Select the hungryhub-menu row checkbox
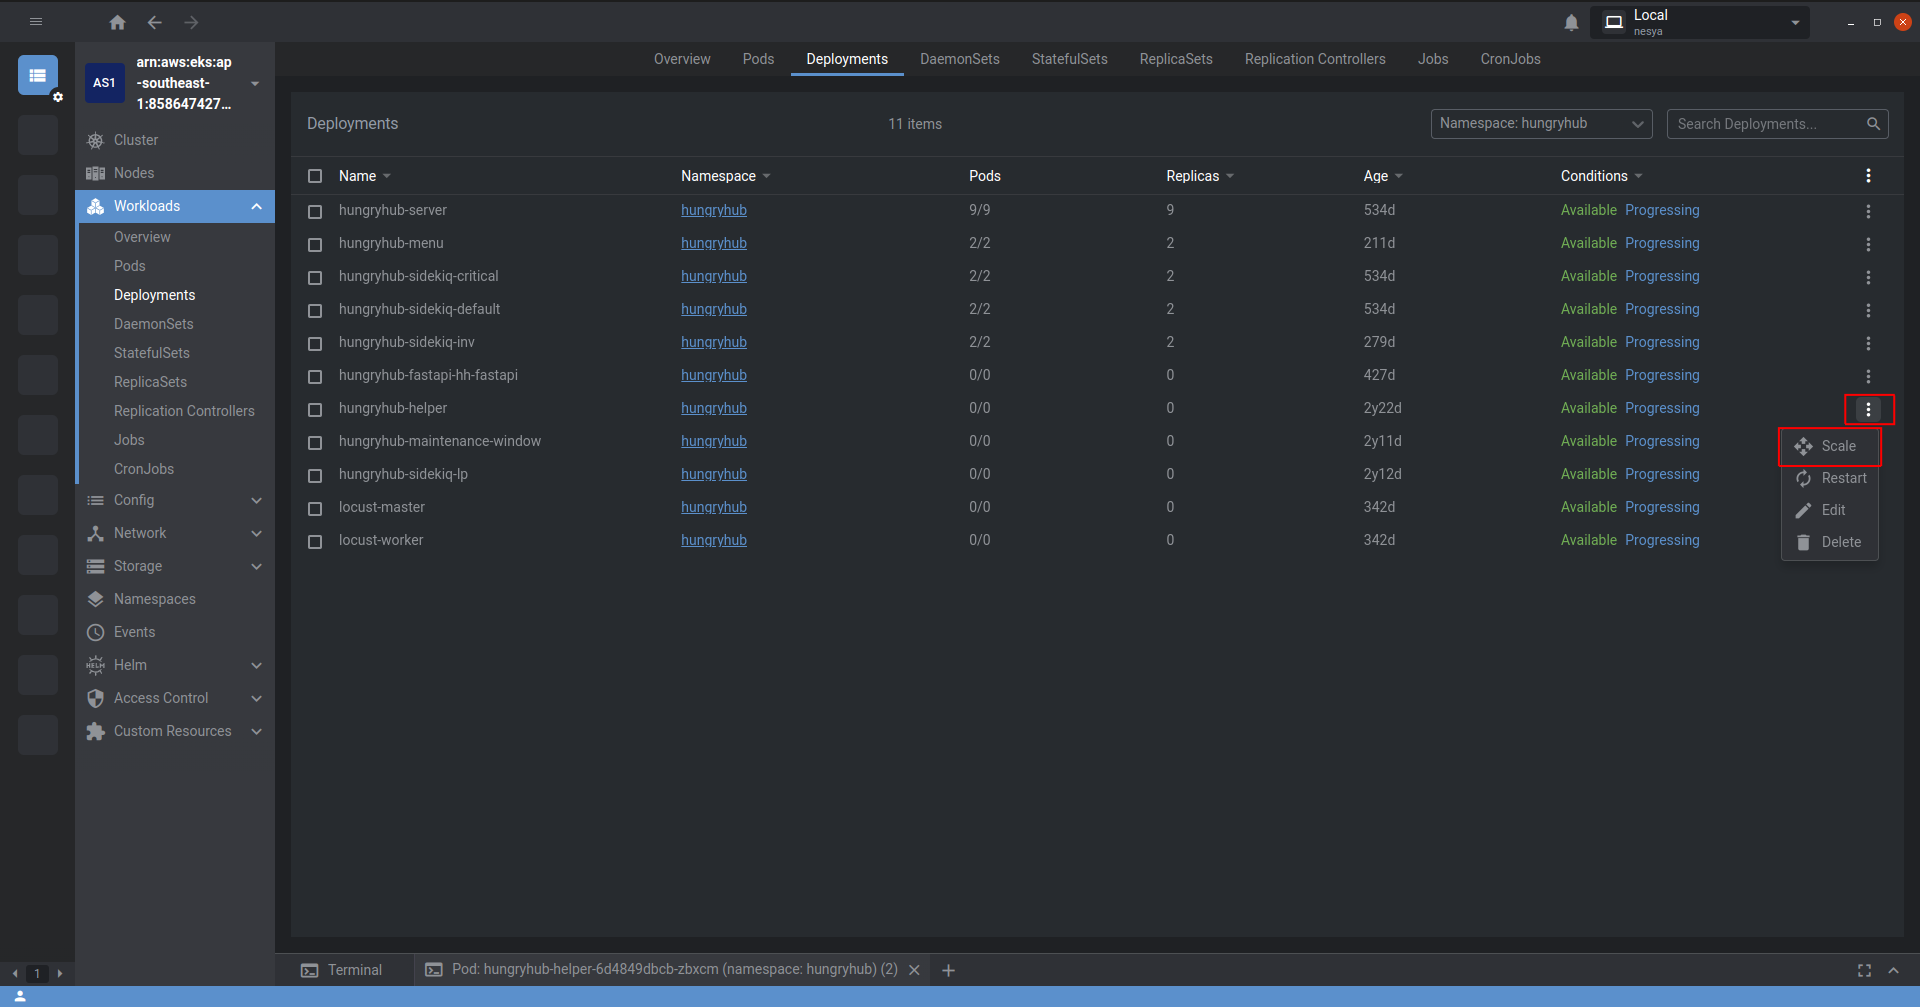Image resolution: width=1920 pixels, height=1007 pixels. pyautogui.click(x=315, y=244)
